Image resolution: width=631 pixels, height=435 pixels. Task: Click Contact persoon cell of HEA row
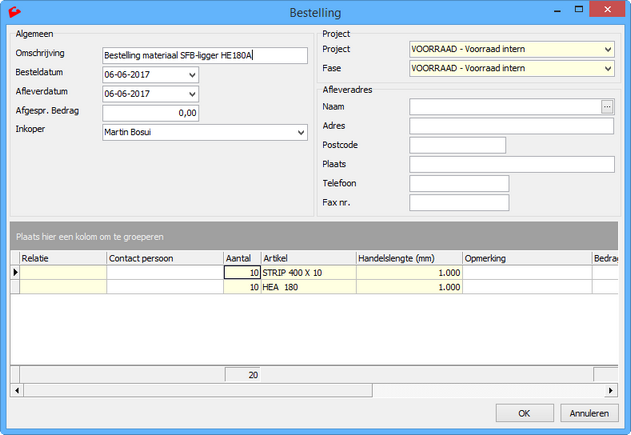[x=165, y=287]
